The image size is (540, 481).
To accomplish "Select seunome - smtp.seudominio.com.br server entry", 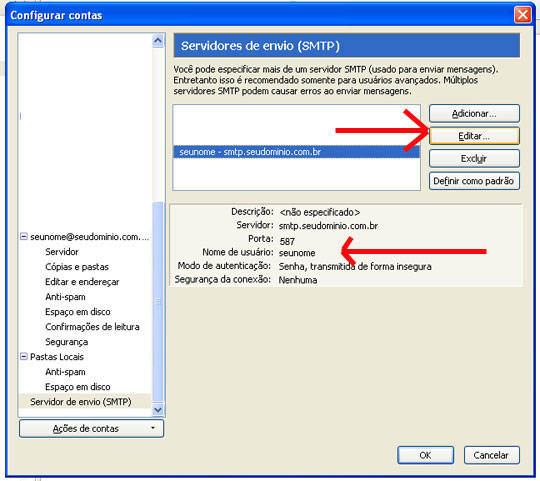I will click(x=296, y=152).
